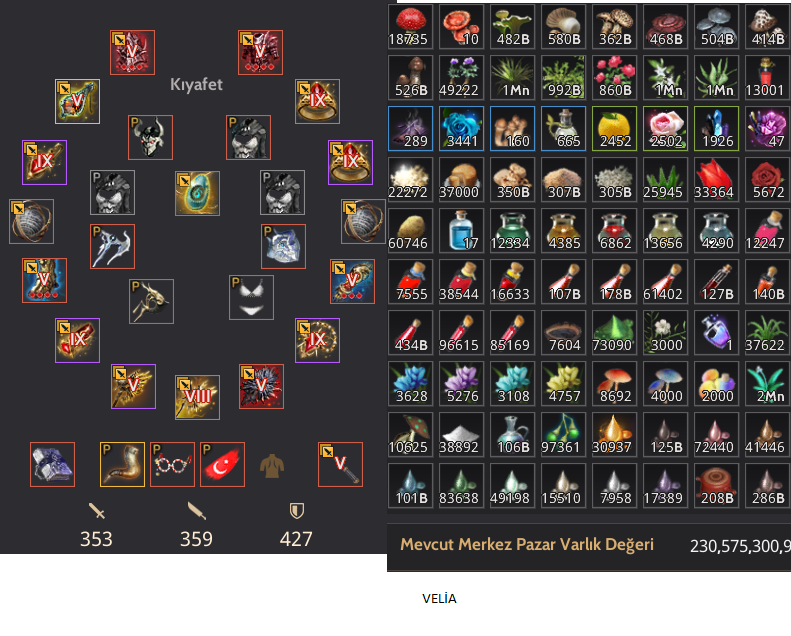Click the potato item with 60746
This screenshot has width=791, height=636.
pyautogui.click(x=411, y=230)
